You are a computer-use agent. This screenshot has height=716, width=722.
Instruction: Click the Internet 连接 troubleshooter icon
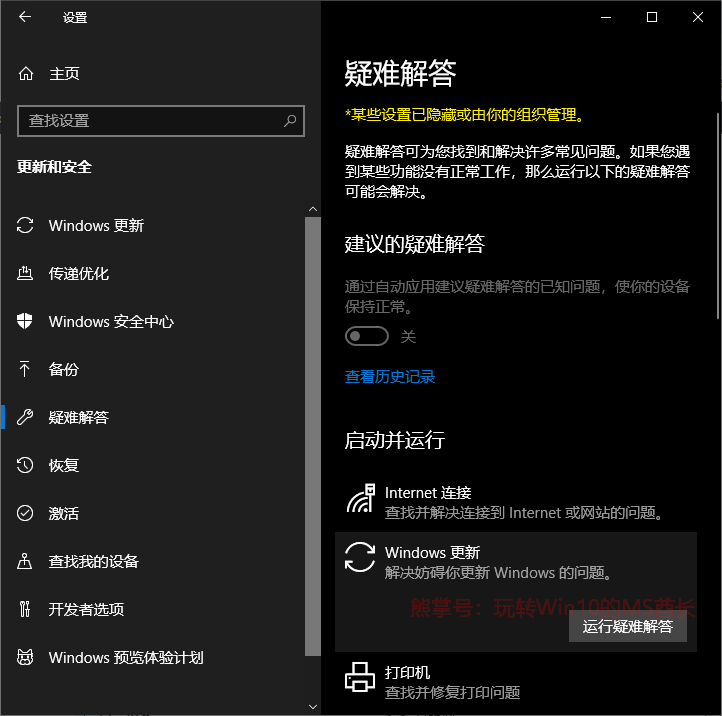[361, 498]
